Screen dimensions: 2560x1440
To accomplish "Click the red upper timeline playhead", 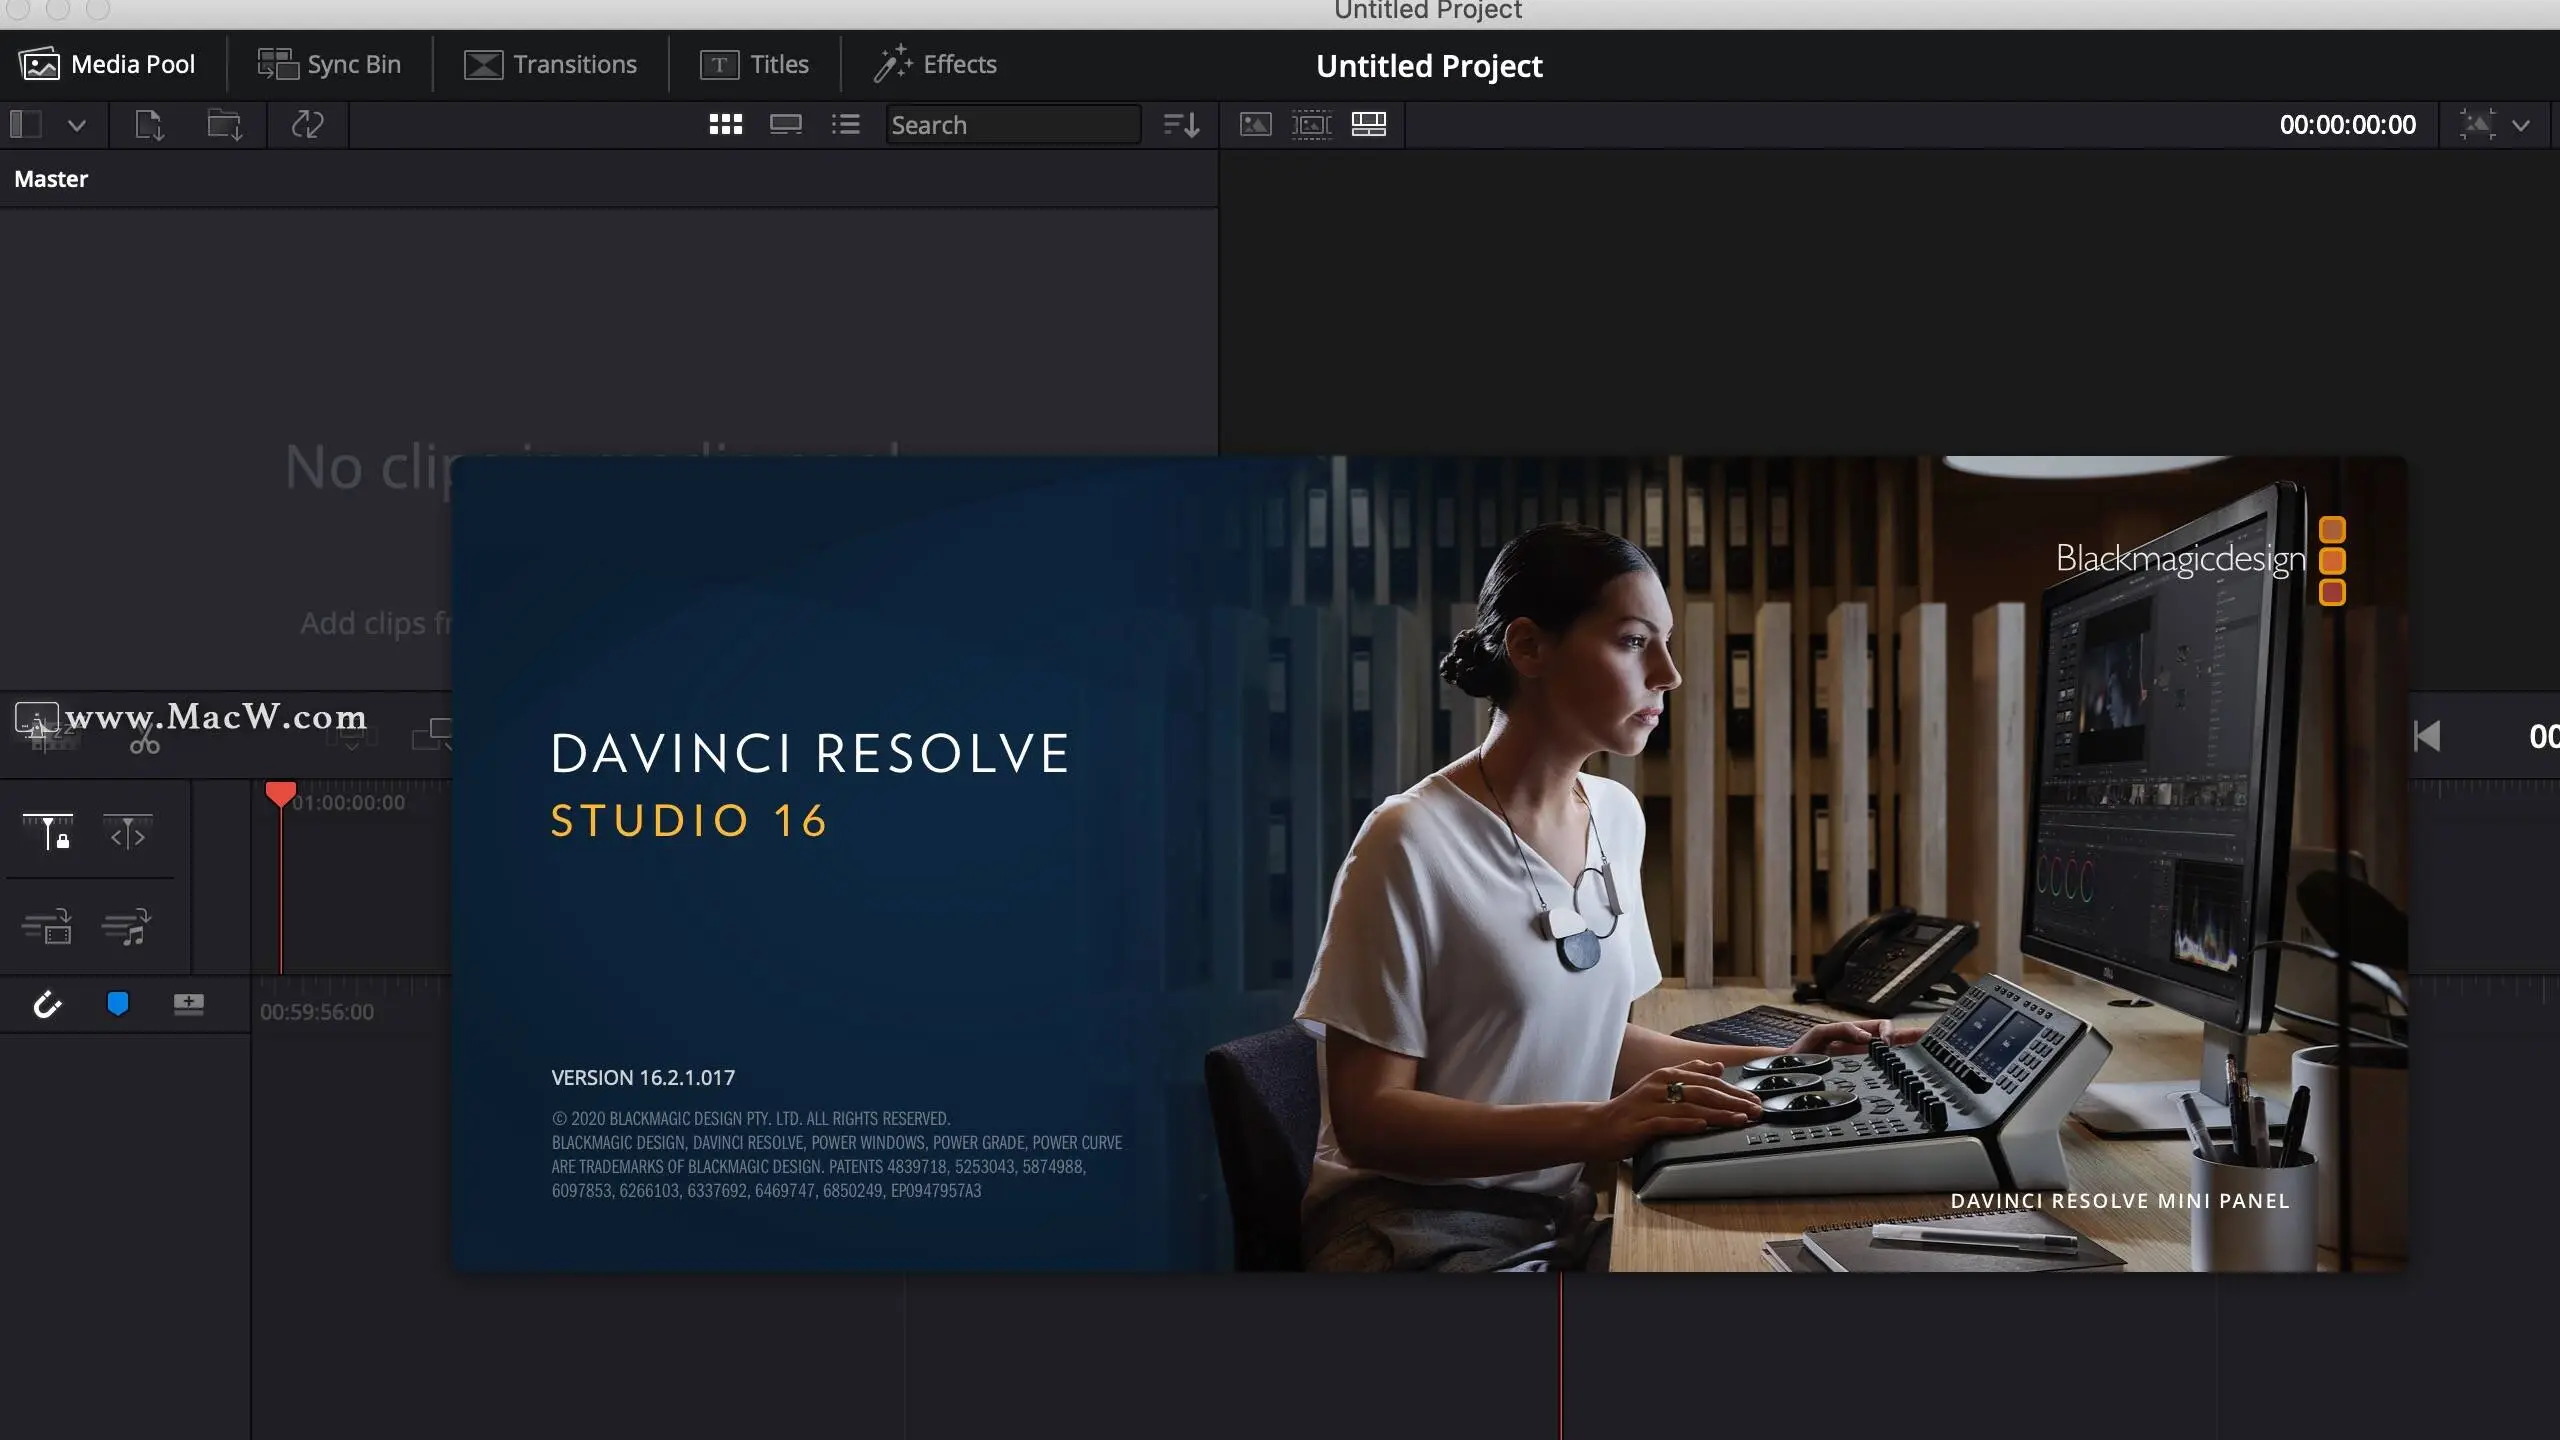I will tap(281, 794).
